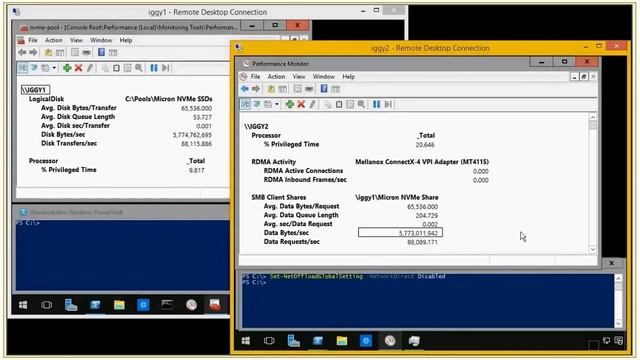Viewport: 640px width, 360px height.
Task: Open File menu in iggy1 console window
Action: point(33,40)
